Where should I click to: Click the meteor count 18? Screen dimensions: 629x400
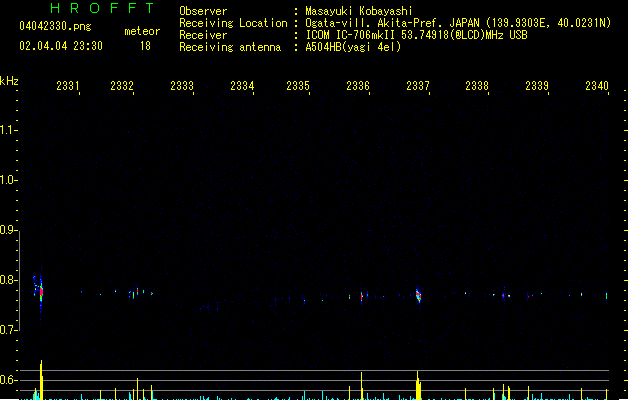(x=145, y=46)
